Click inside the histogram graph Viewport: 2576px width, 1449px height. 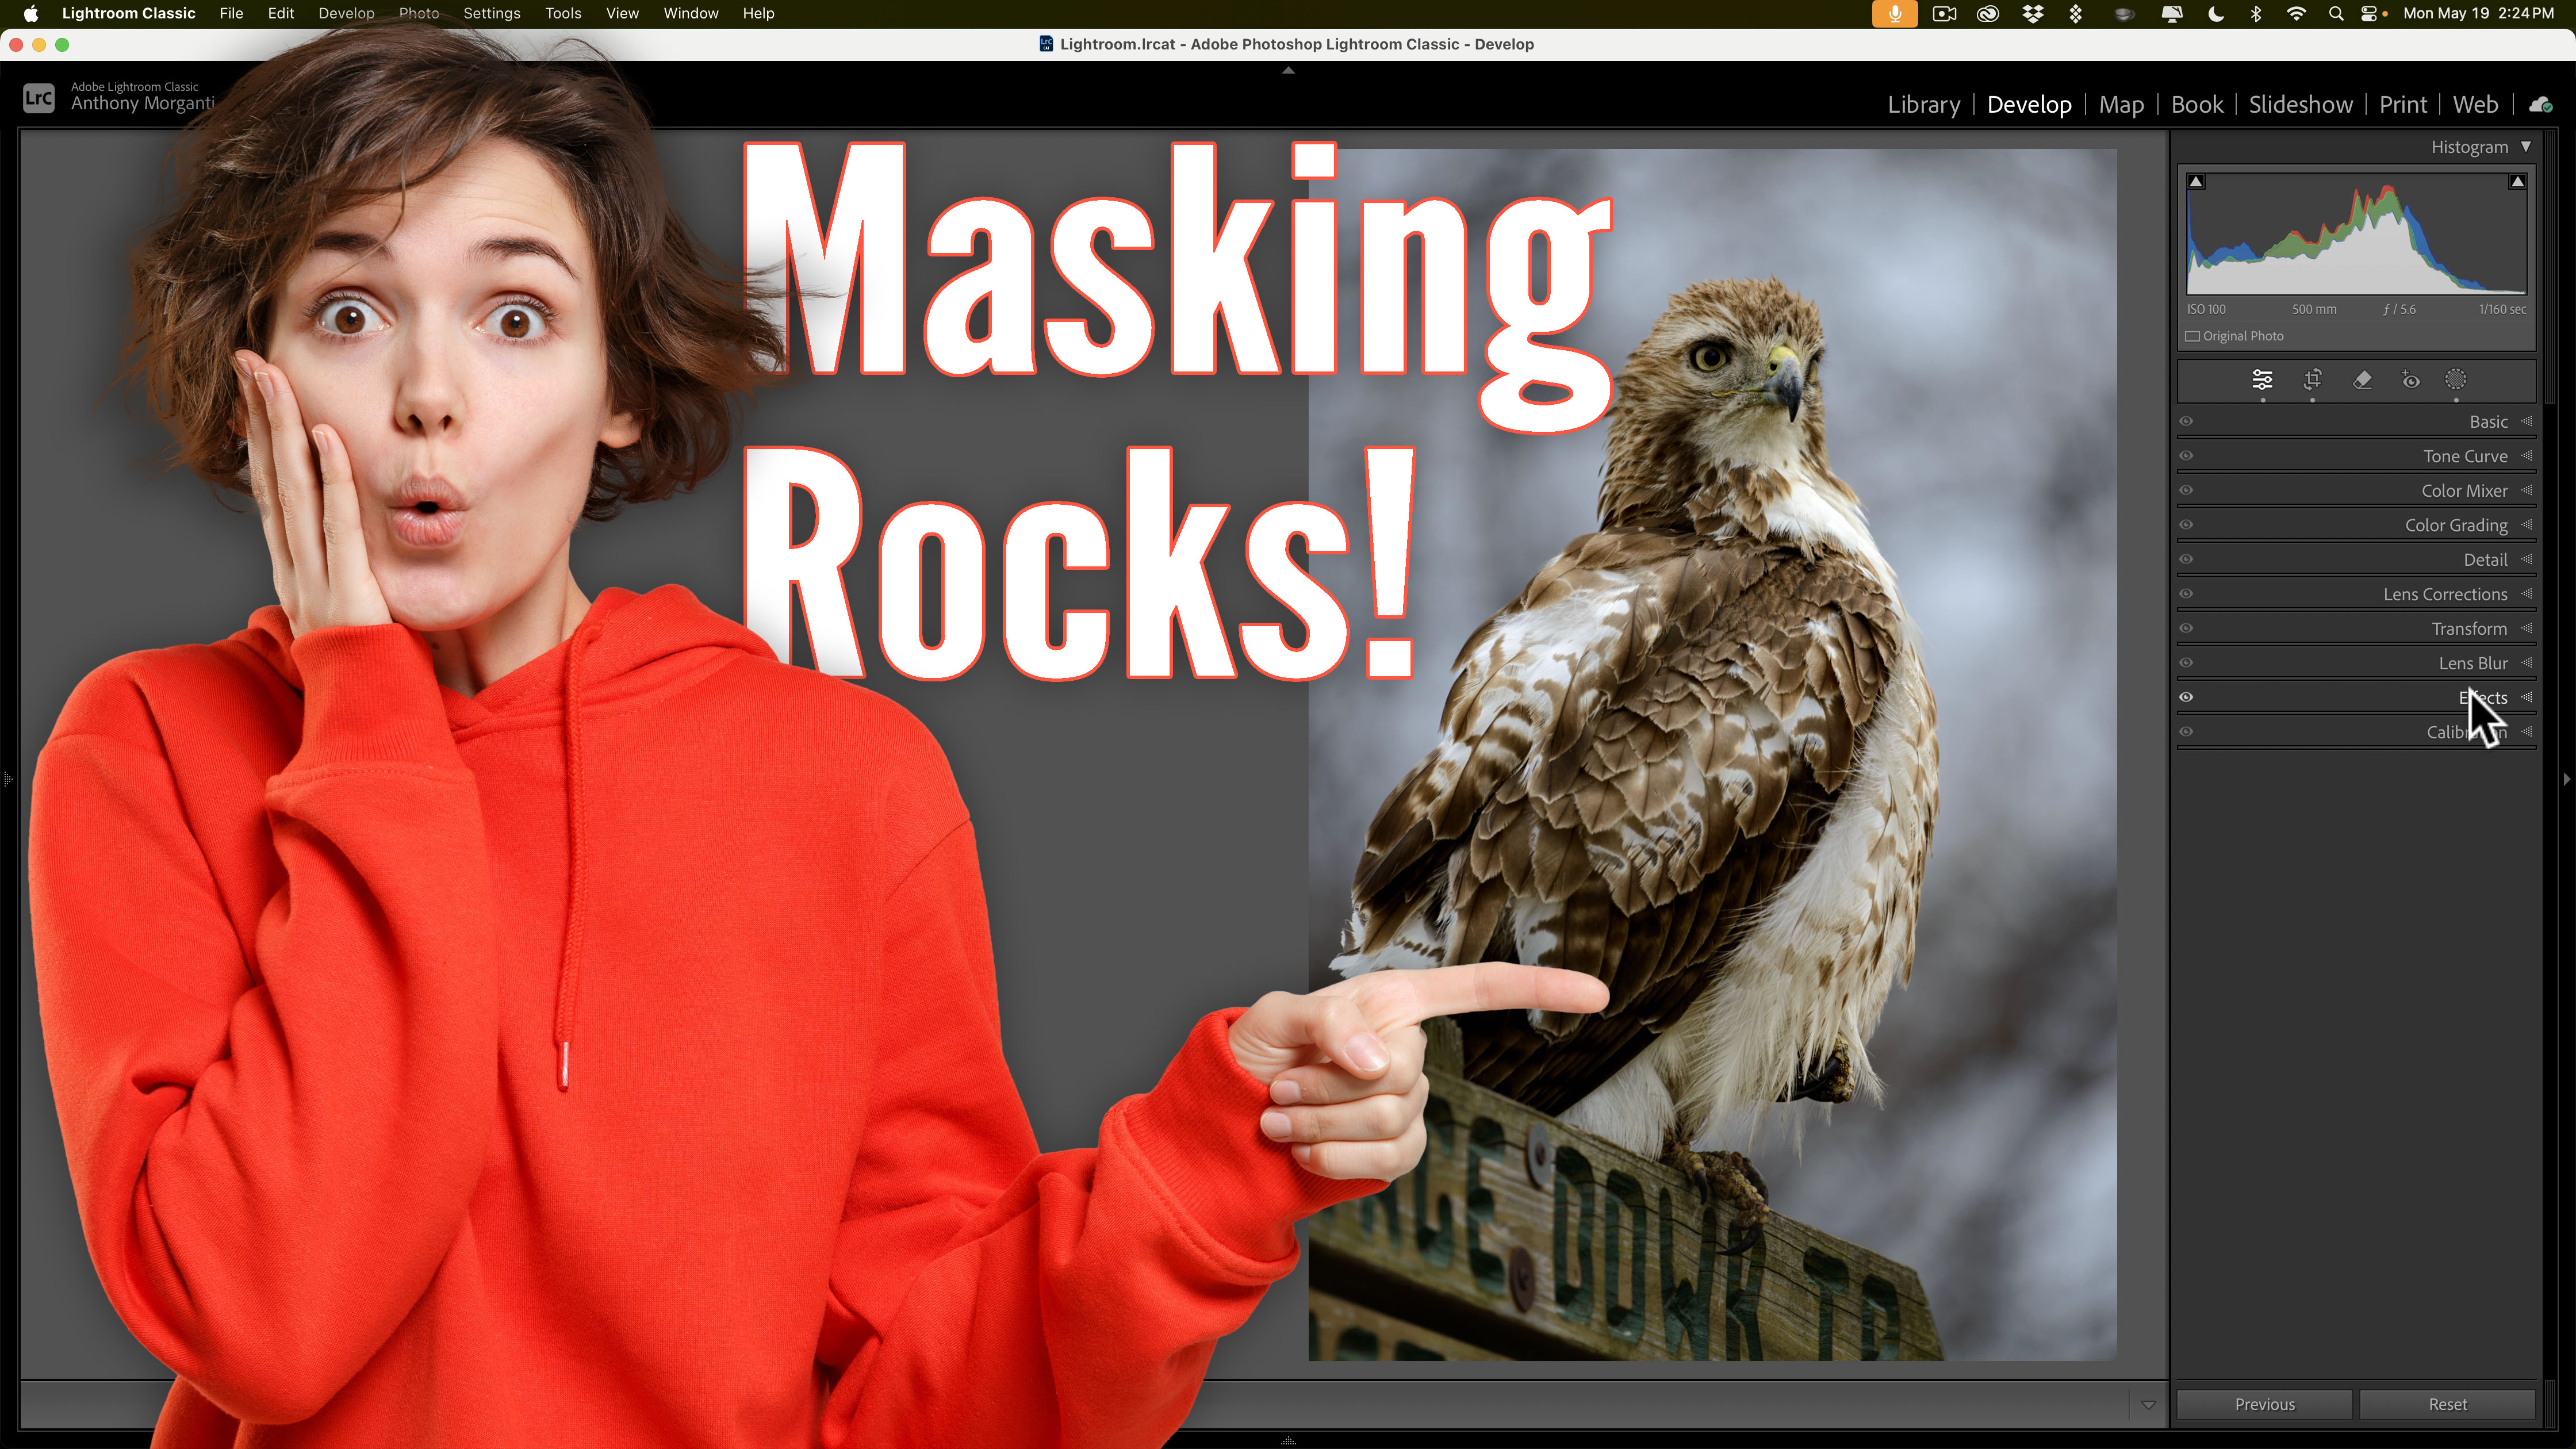click(x=2356, y=234)
